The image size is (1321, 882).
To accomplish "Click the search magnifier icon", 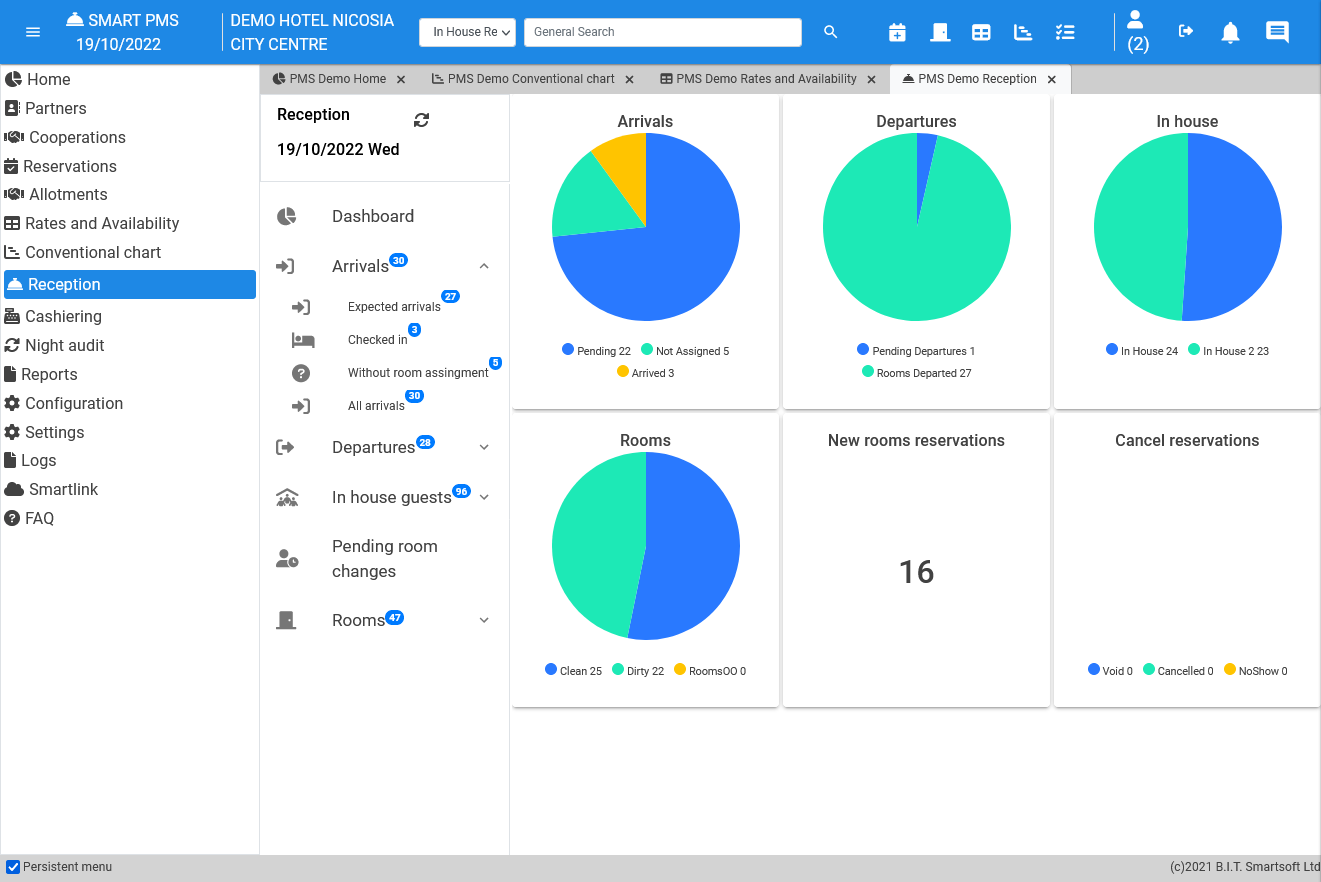I will [830, 32].
